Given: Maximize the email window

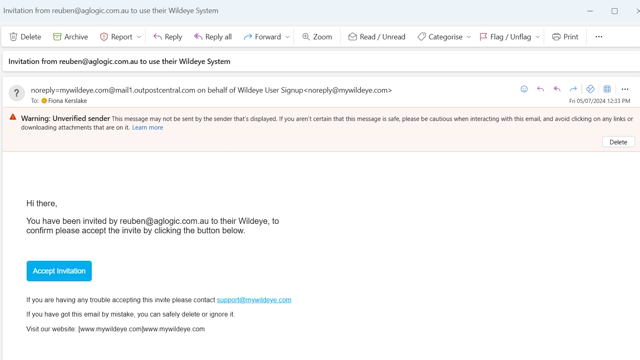Looking at the screenshot, I should point(614,11).
